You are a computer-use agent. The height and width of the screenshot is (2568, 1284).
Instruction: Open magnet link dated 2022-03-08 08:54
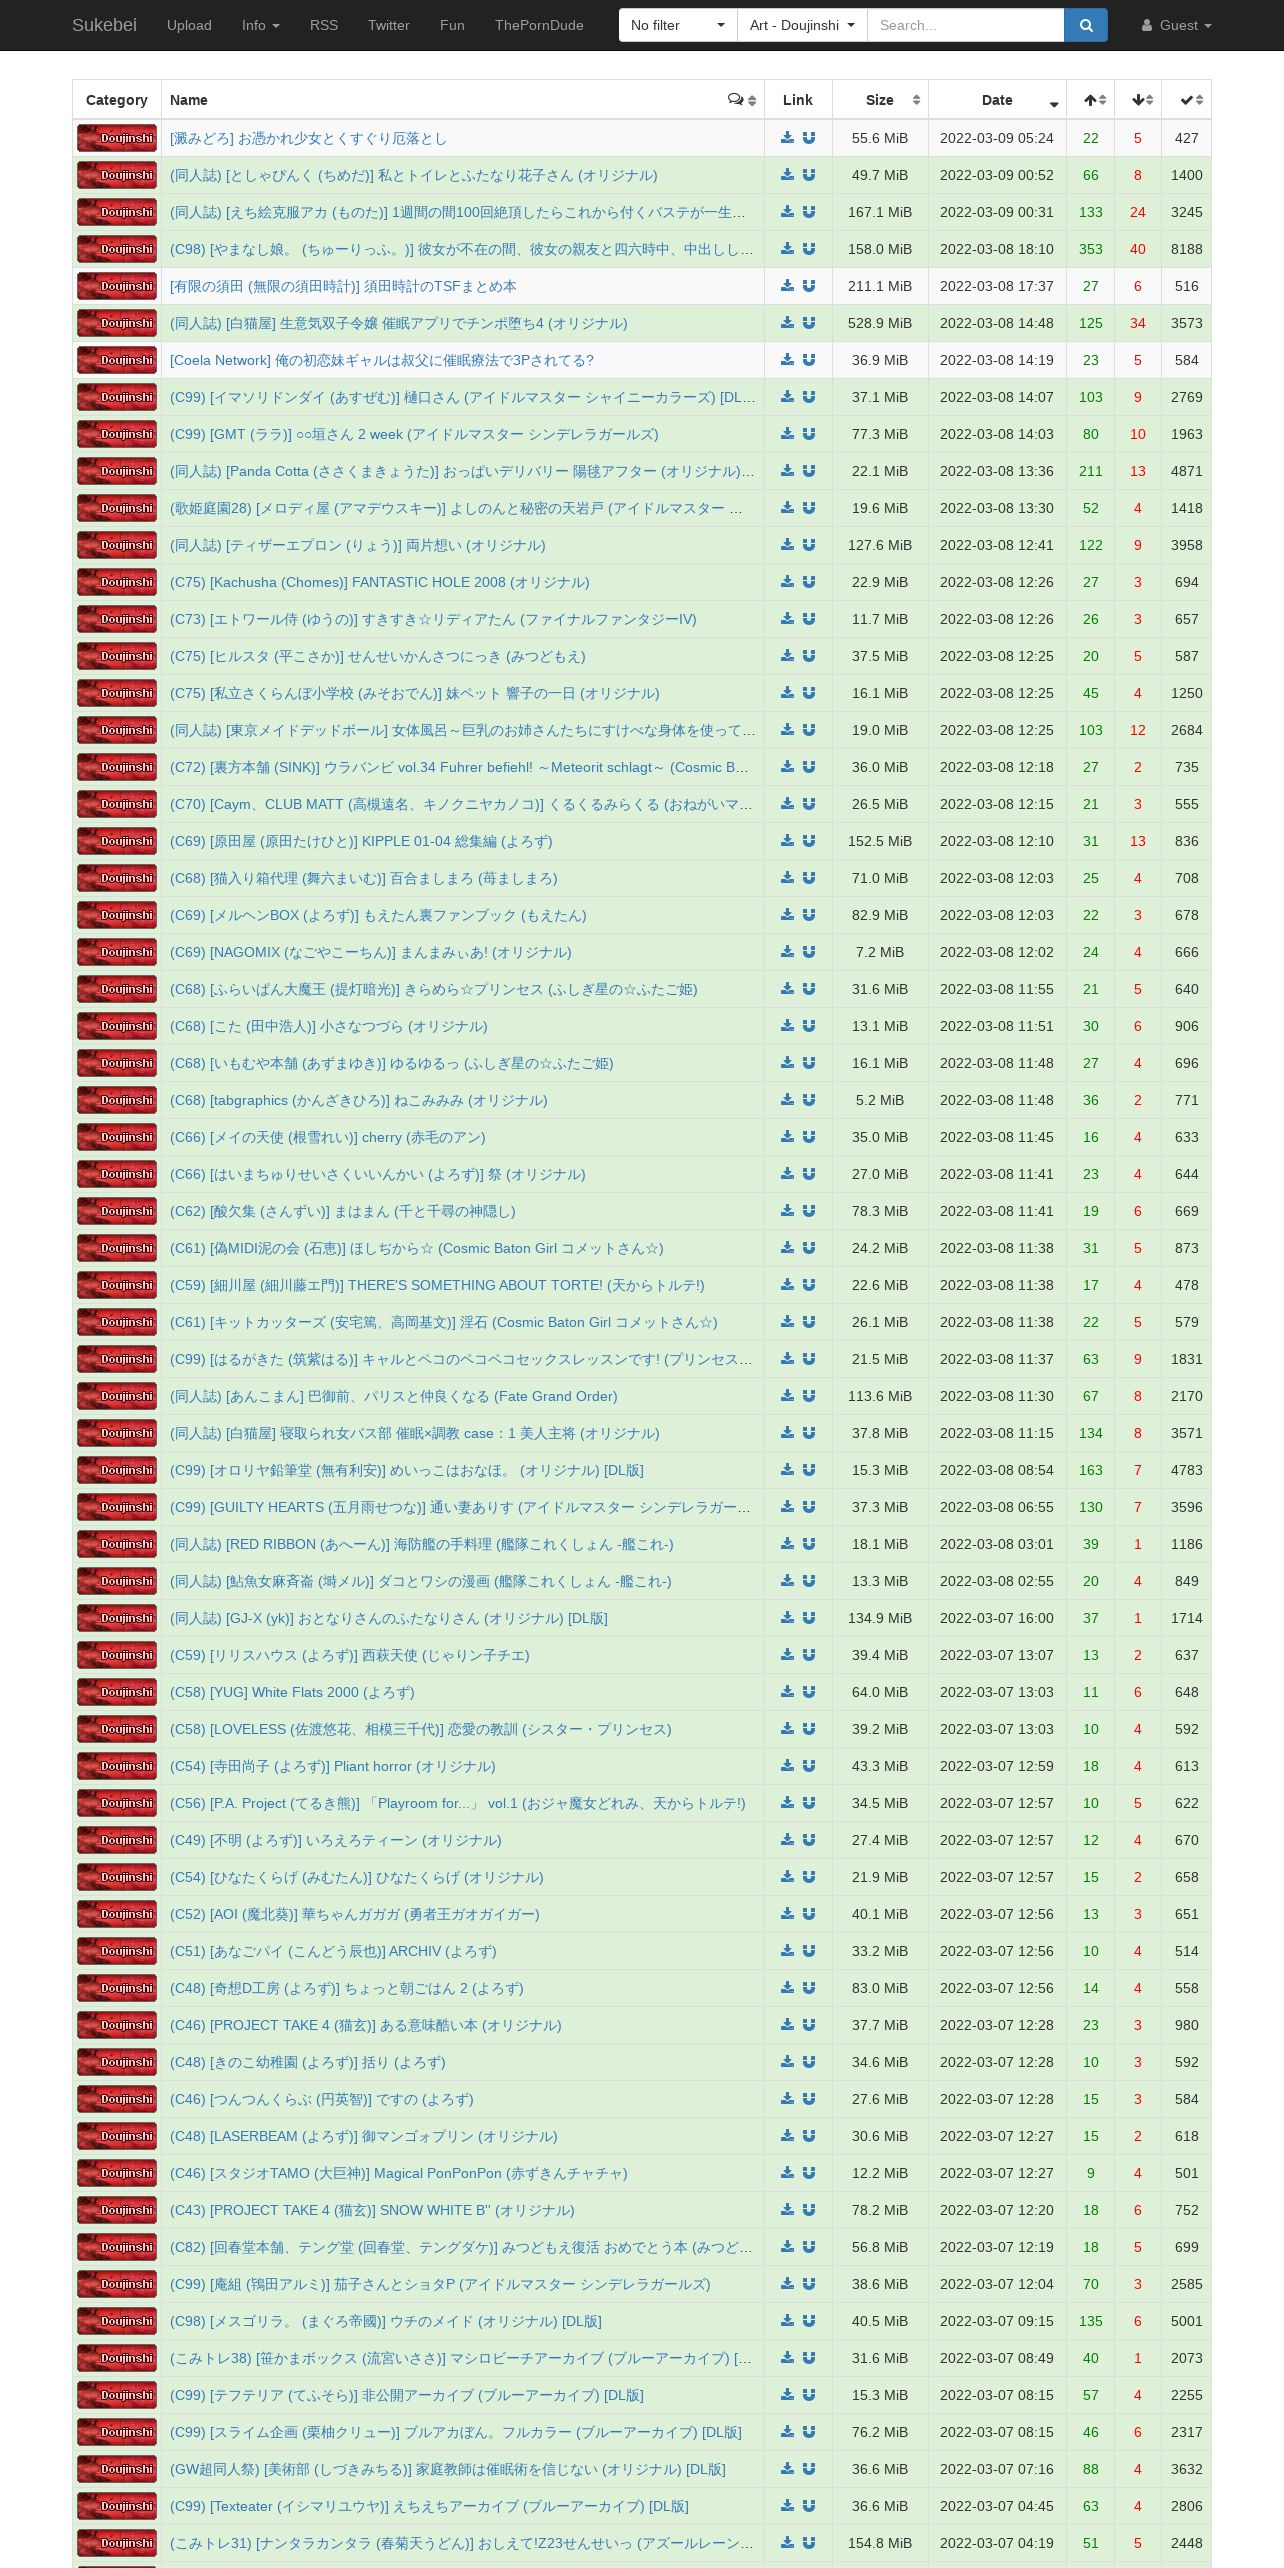[x=809, y=1470]
